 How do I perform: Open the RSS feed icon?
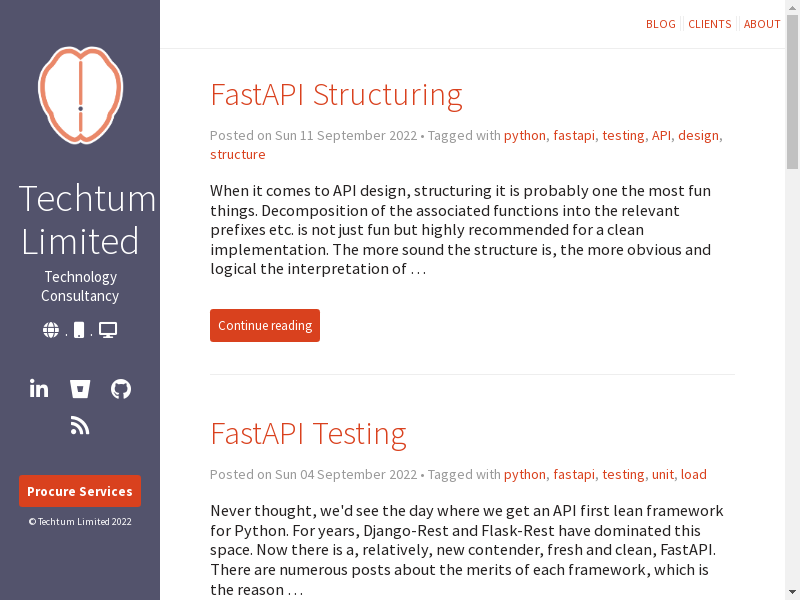coord(80,426)
